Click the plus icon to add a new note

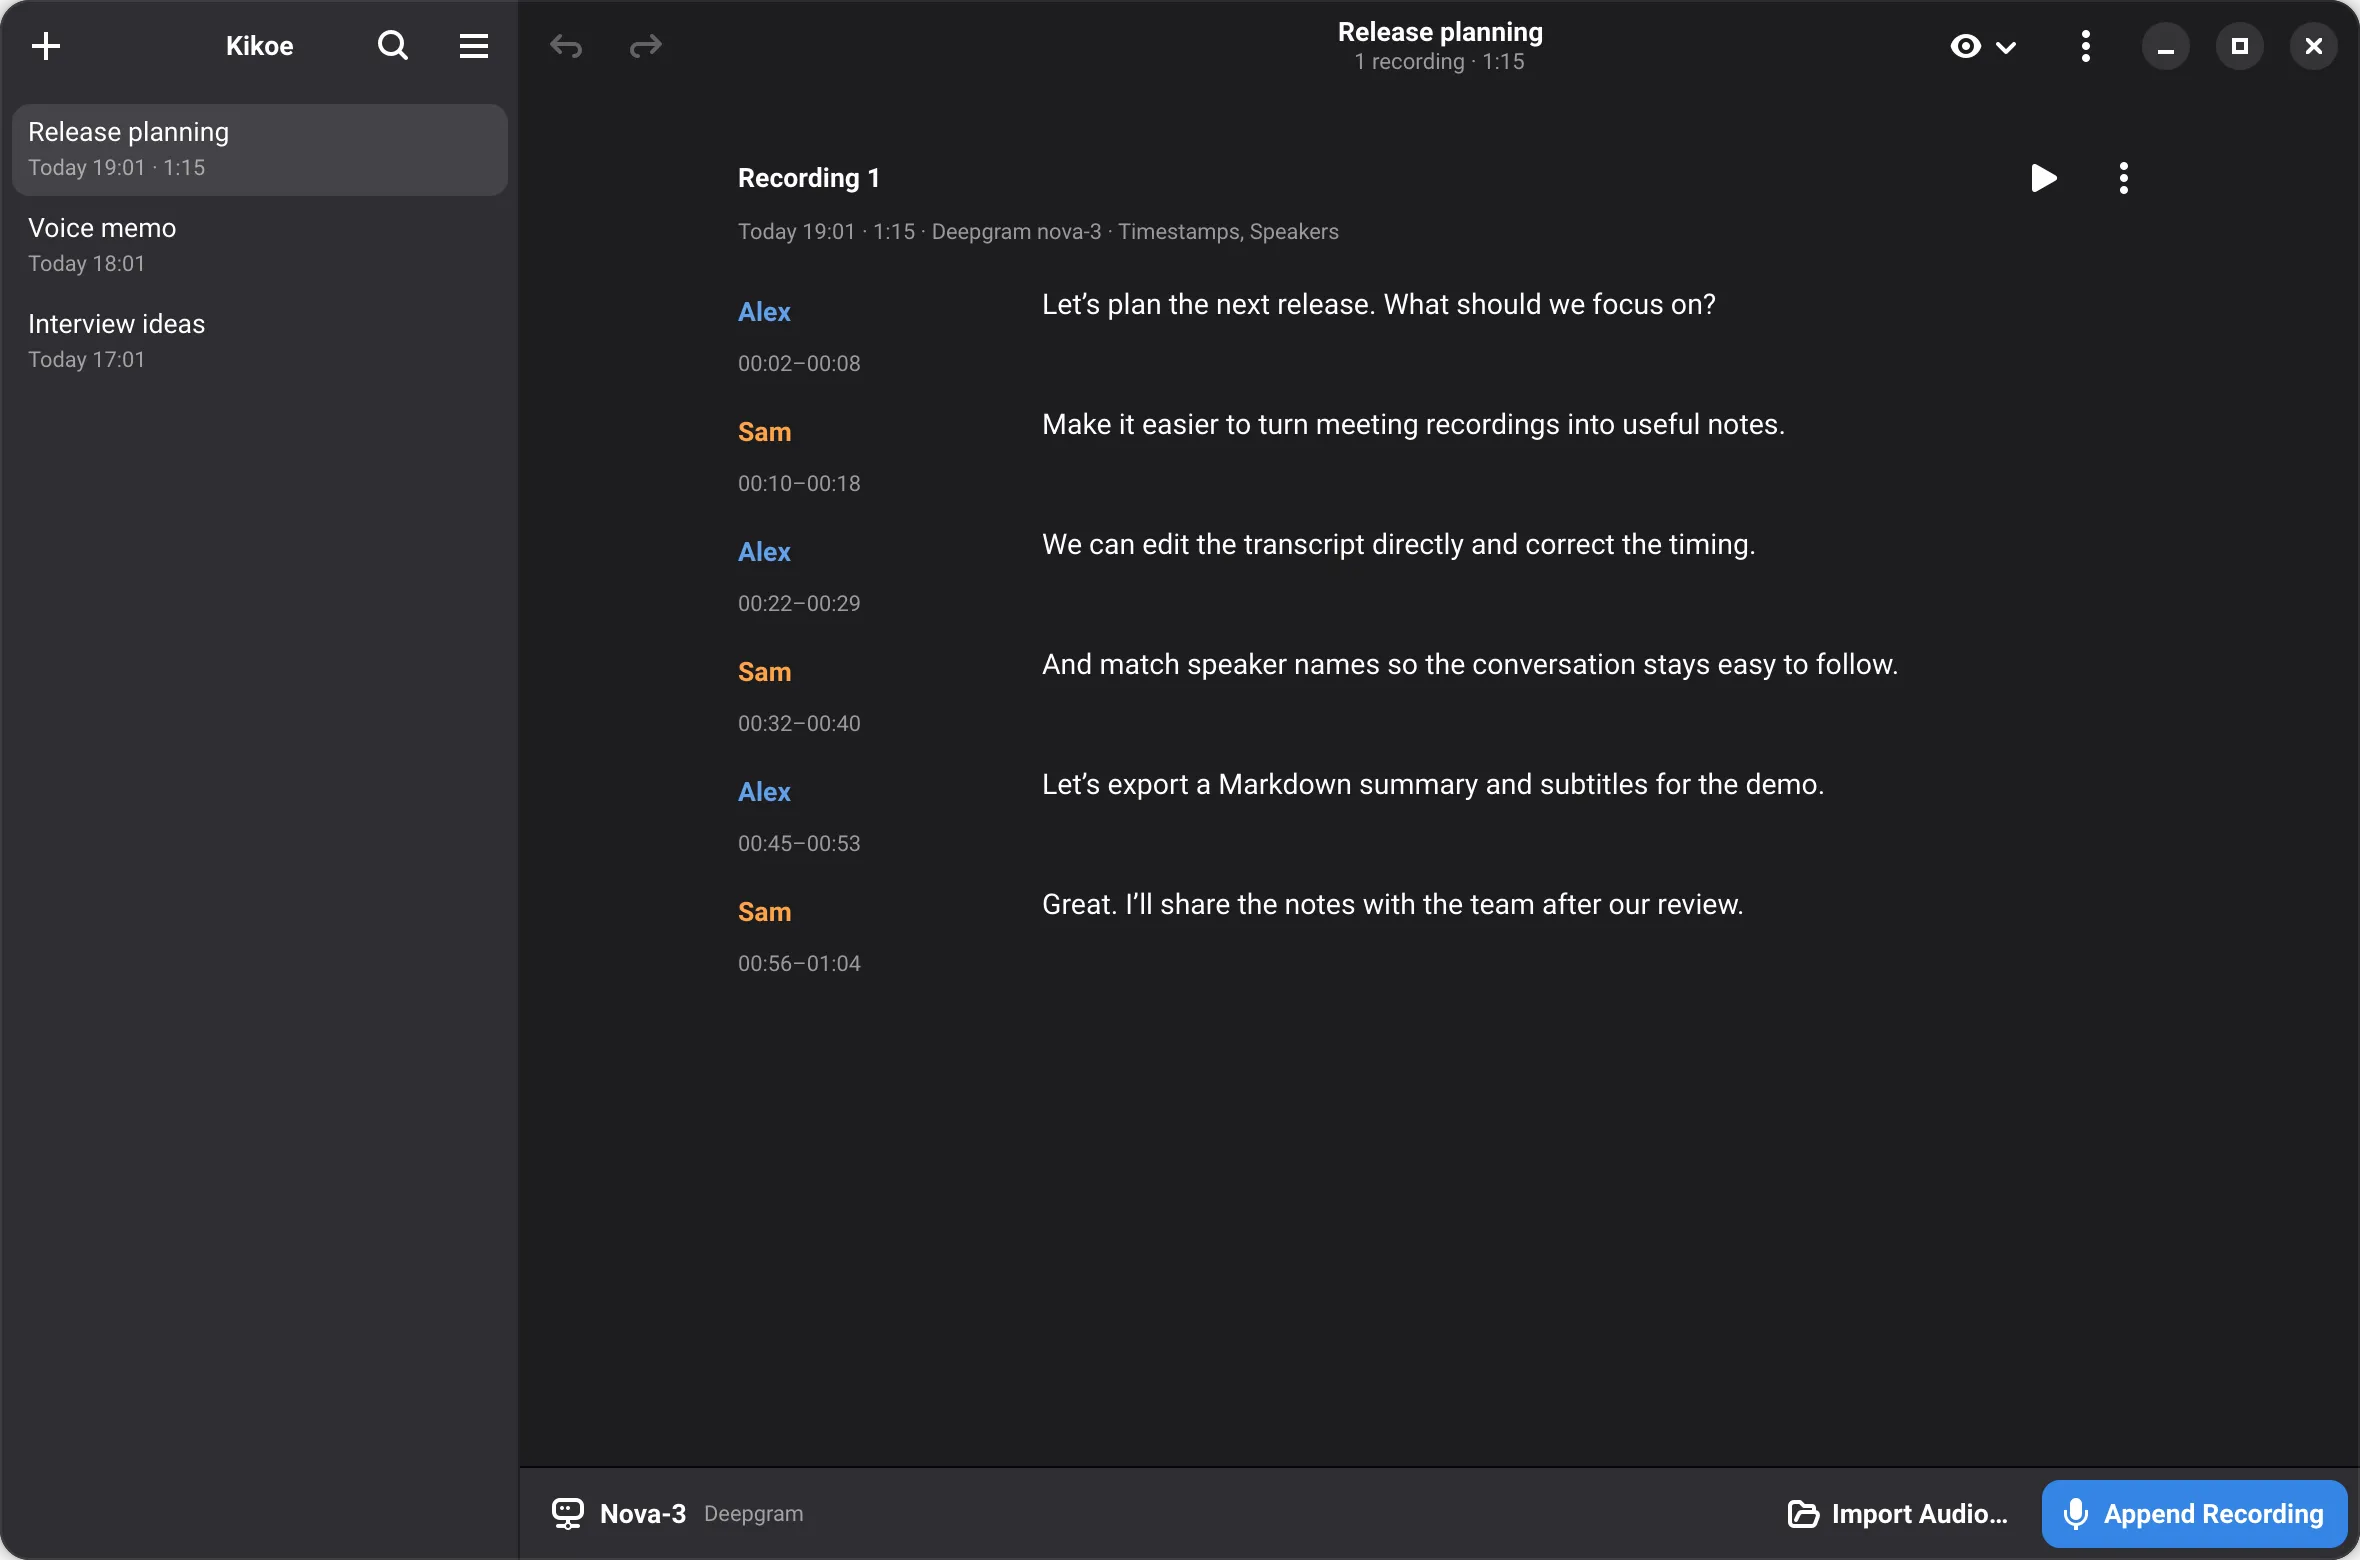(46, 46)
